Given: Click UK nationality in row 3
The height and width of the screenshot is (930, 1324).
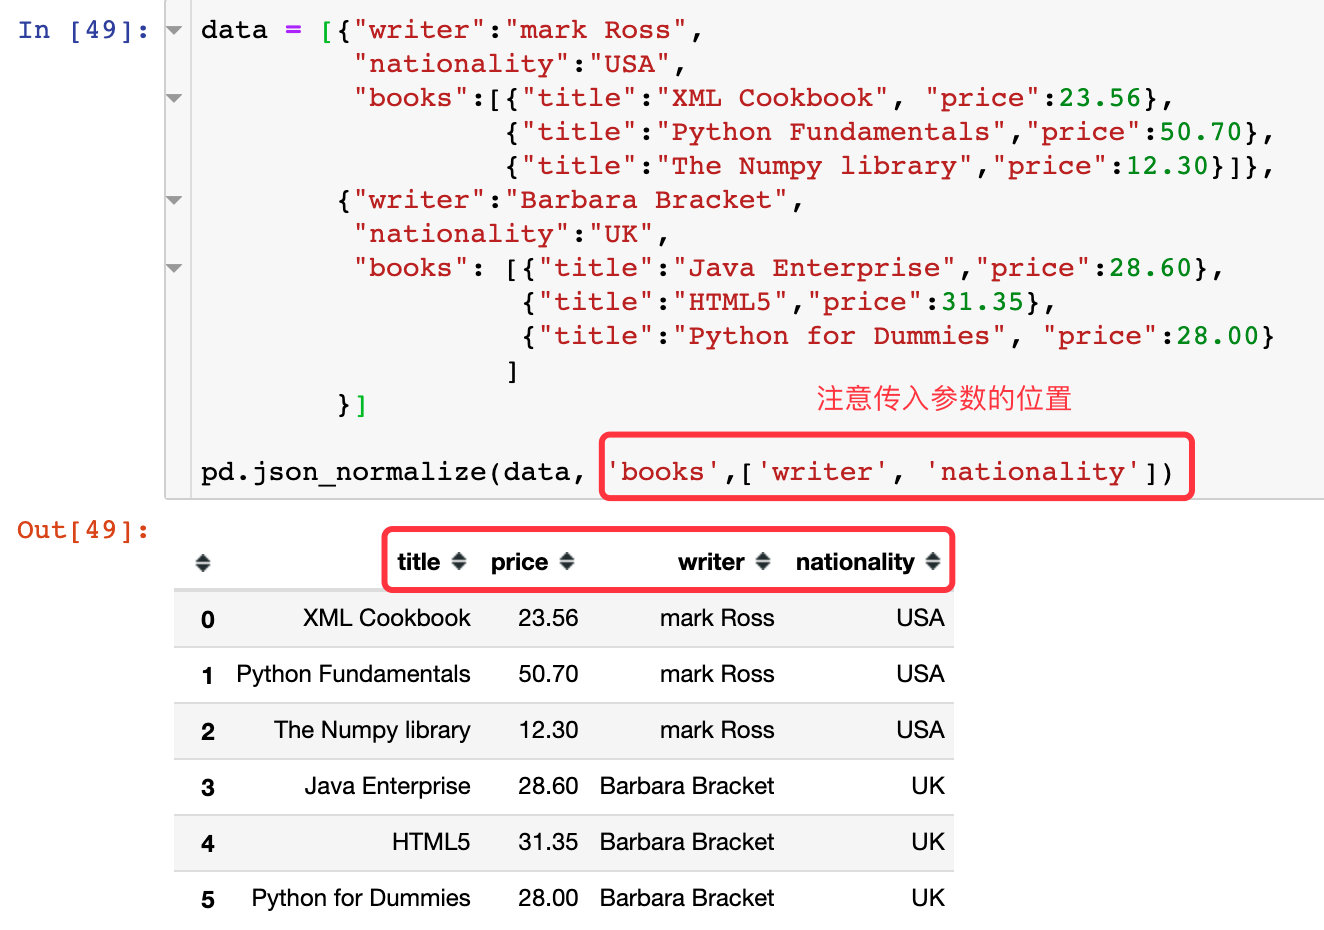Looking at the screenshot, I should point(928,786).
